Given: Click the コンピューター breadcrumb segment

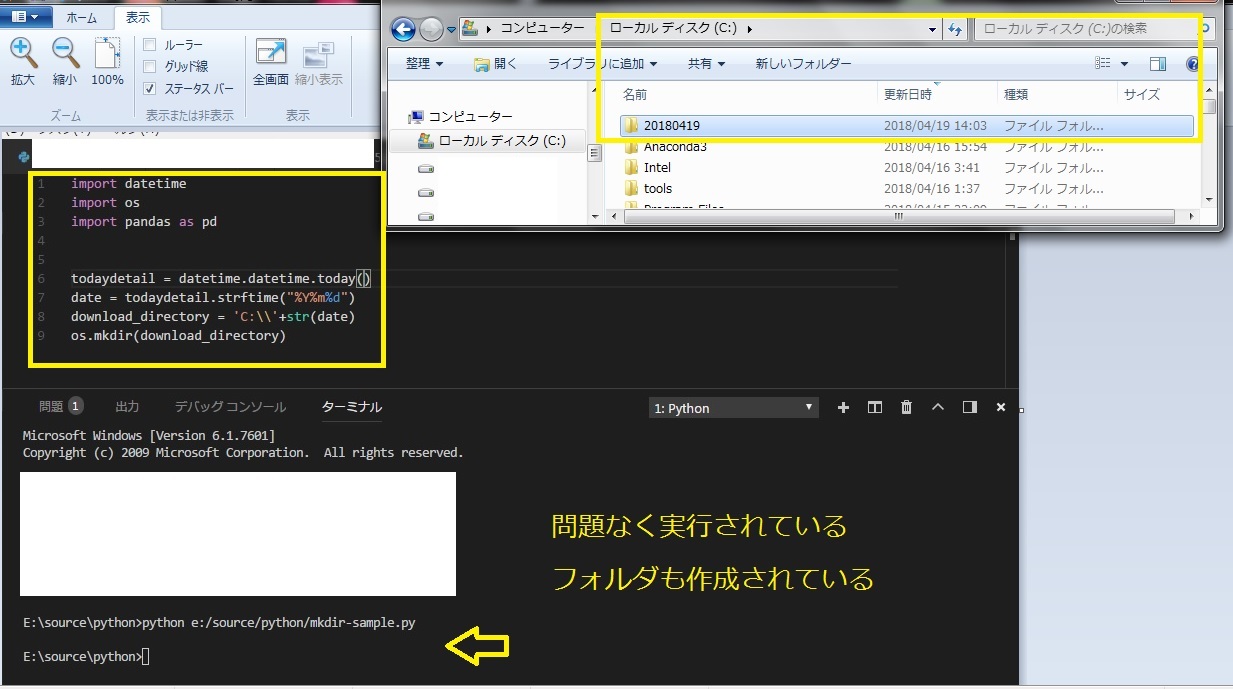Looking at the screenshot, I should click(x=542, y=29).
